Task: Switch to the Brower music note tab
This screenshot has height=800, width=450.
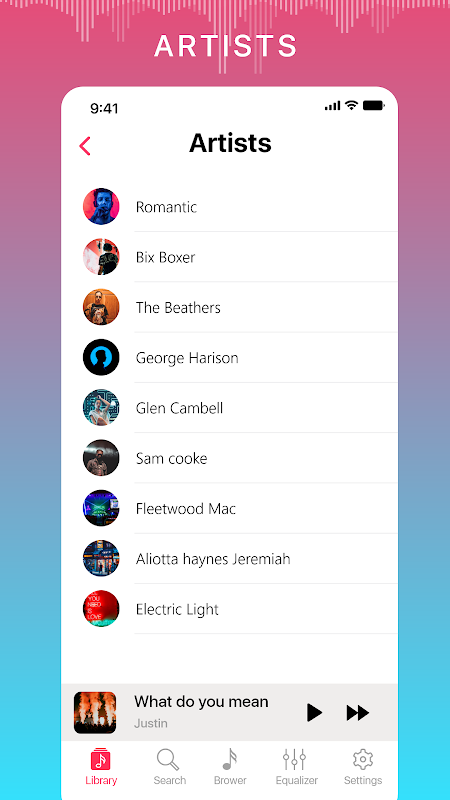Action: tap(230, 760)
